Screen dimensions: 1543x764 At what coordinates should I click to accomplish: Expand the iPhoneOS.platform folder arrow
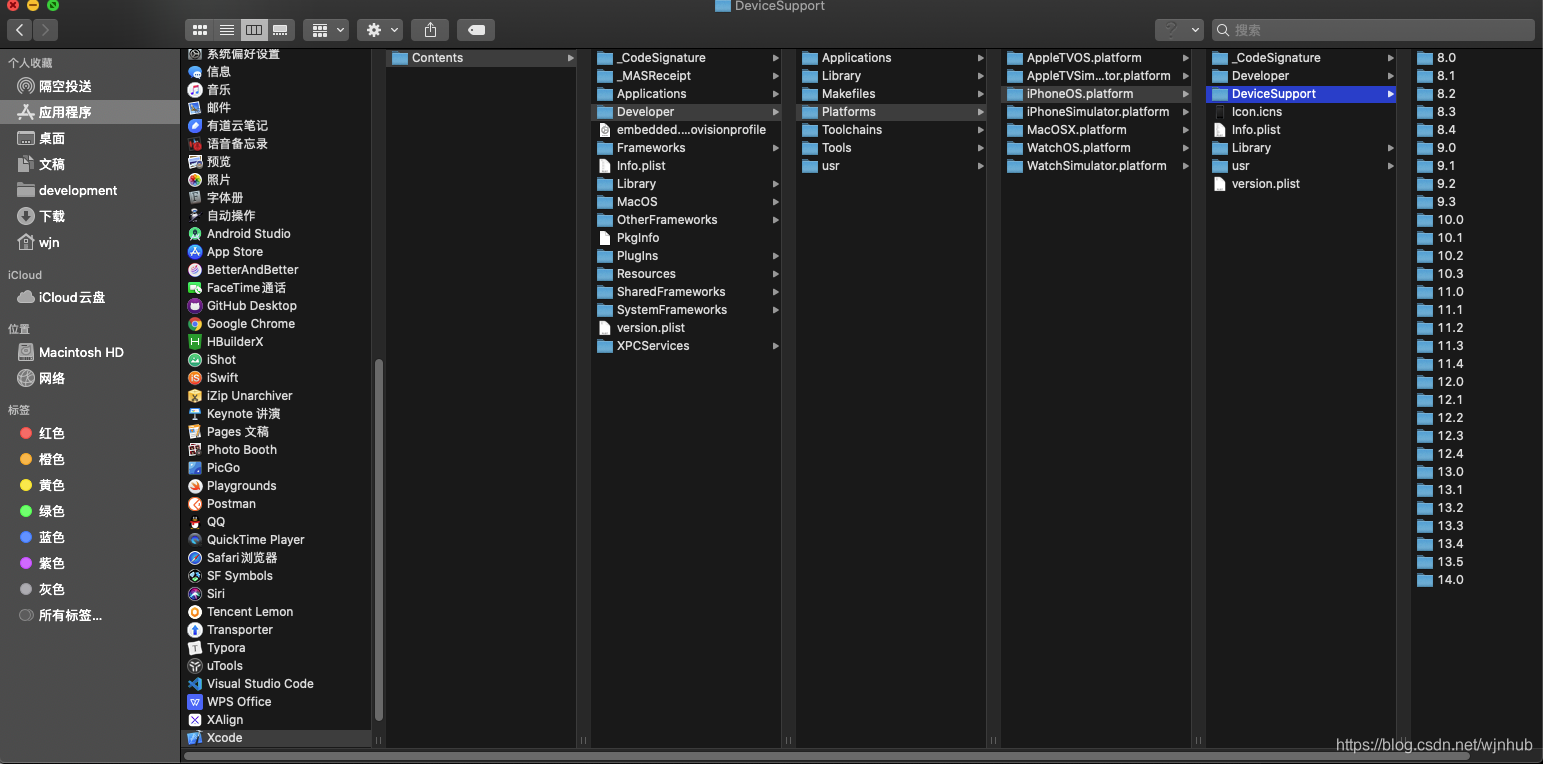pyautogui.click(x=1186, y=94)
